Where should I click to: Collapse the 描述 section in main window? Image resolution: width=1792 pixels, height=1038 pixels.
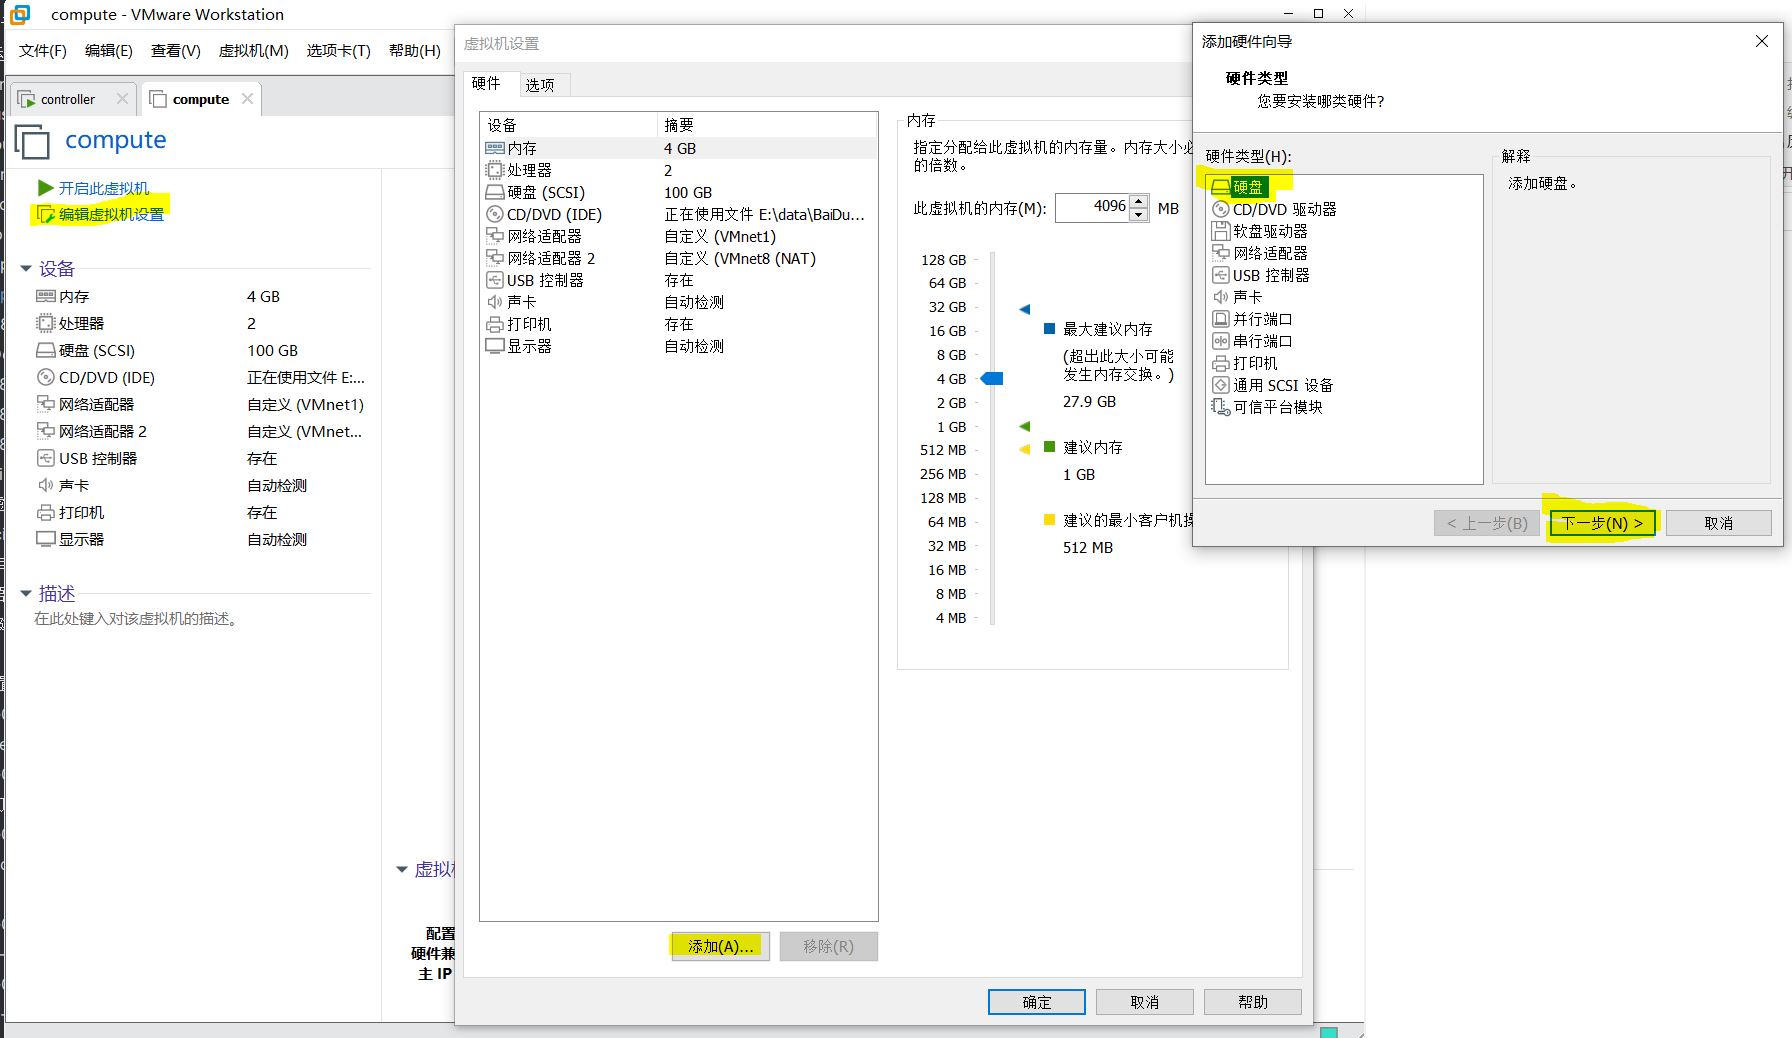tap(26, 593)
